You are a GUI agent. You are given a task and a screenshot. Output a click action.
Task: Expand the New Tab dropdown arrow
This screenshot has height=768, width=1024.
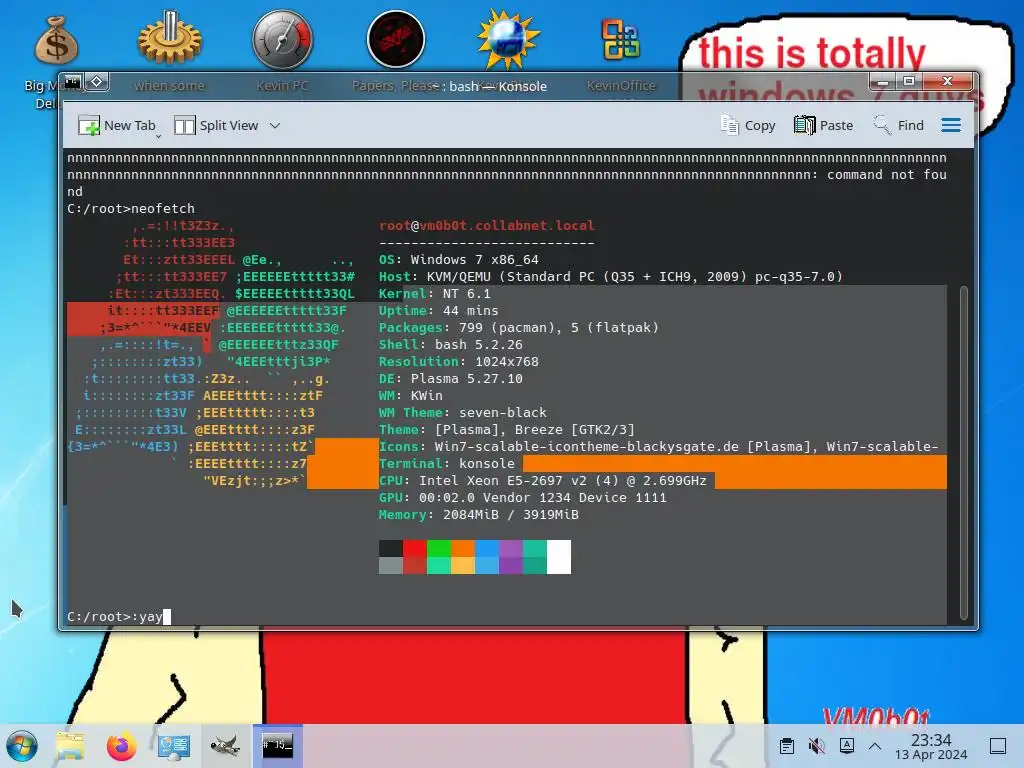tap(158, 135)
